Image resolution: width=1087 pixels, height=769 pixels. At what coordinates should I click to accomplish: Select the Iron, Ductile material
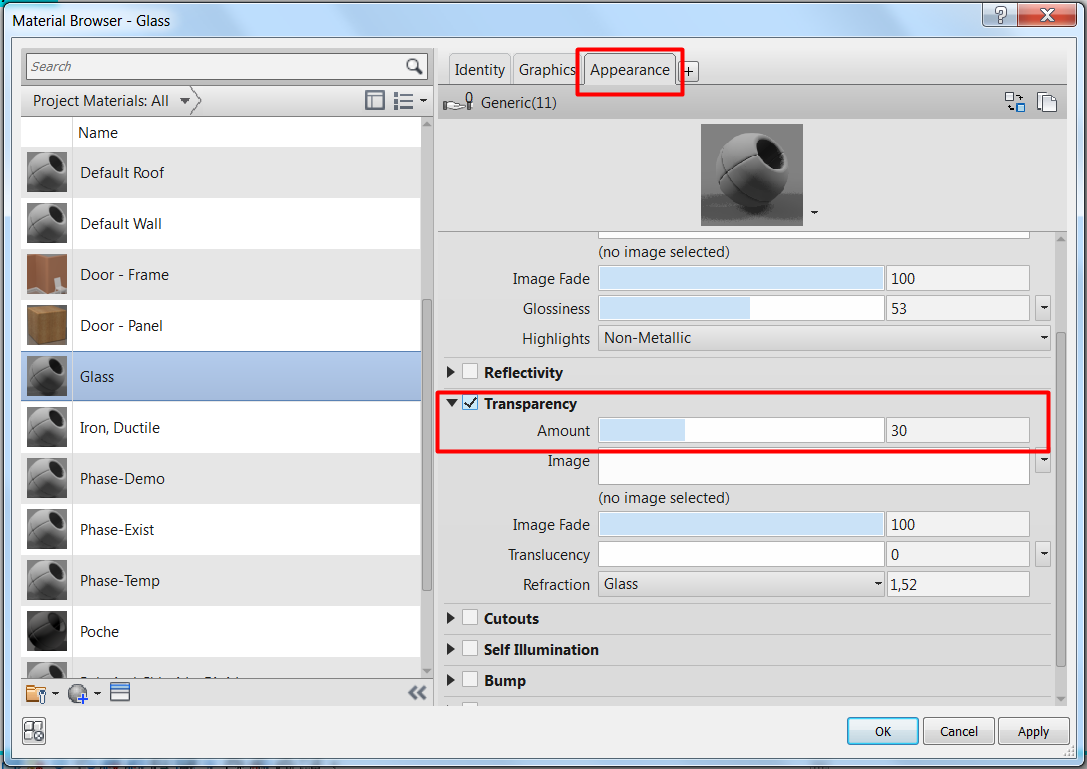tap(119, 427)
